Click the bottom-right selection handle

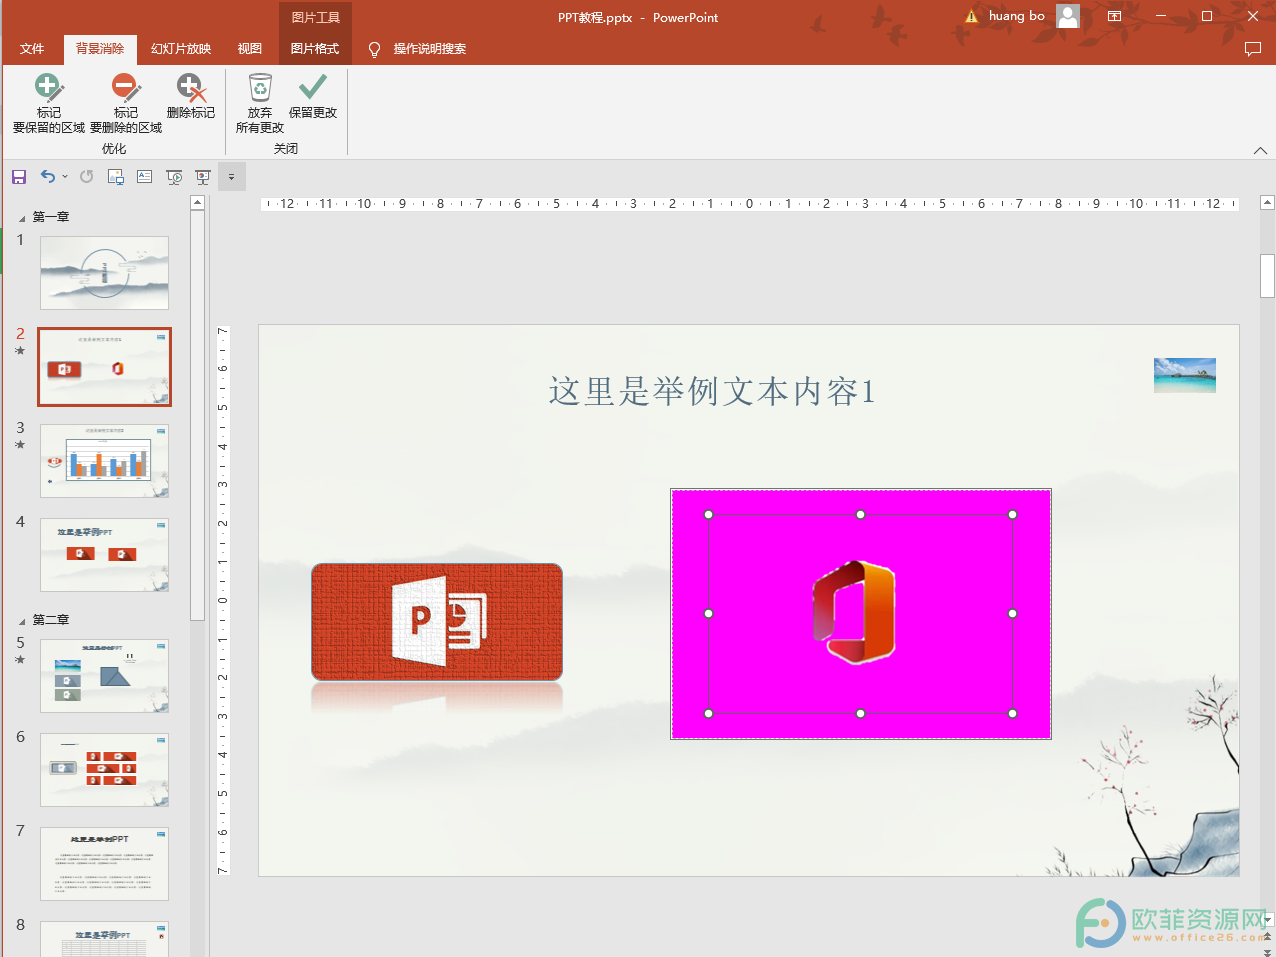click(x=1013, y=714)
